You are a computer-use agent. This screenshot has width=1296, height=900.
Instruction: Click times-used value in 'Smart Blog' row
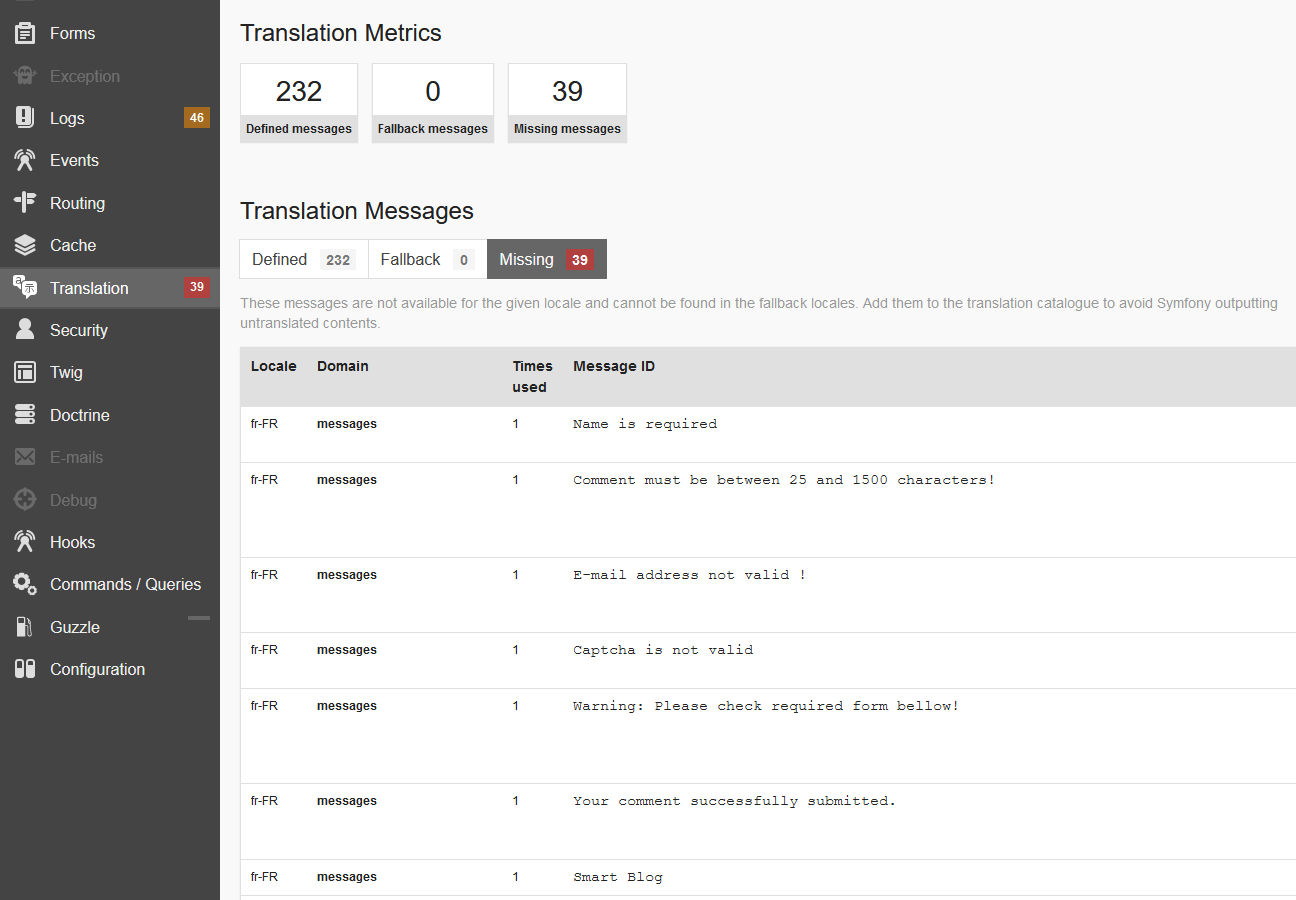coord(516,877)
